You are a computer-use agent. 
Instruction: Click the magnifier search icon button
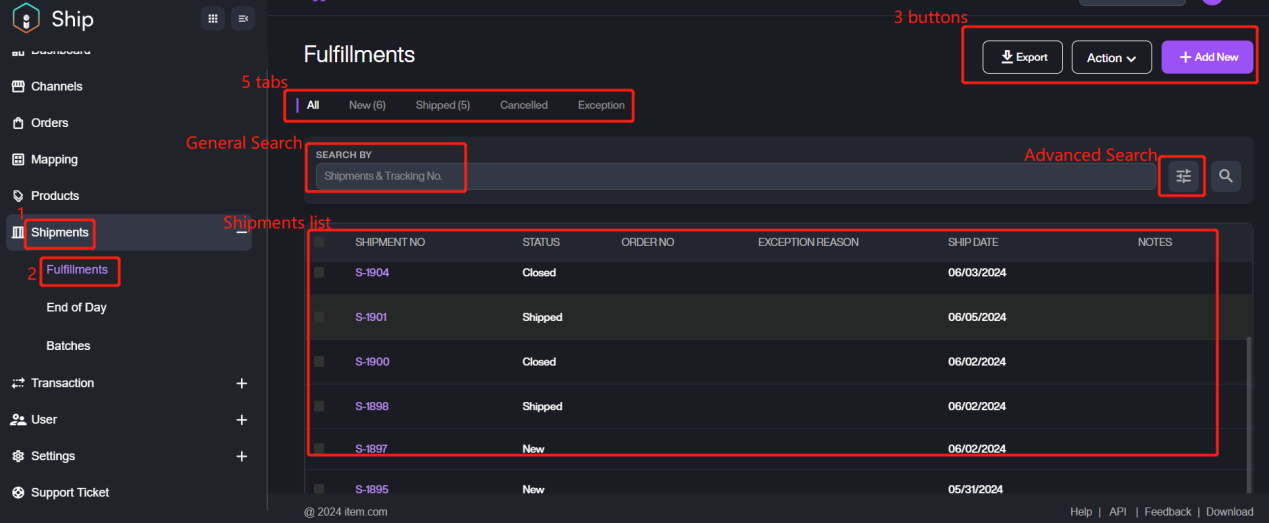[1226, 177]
